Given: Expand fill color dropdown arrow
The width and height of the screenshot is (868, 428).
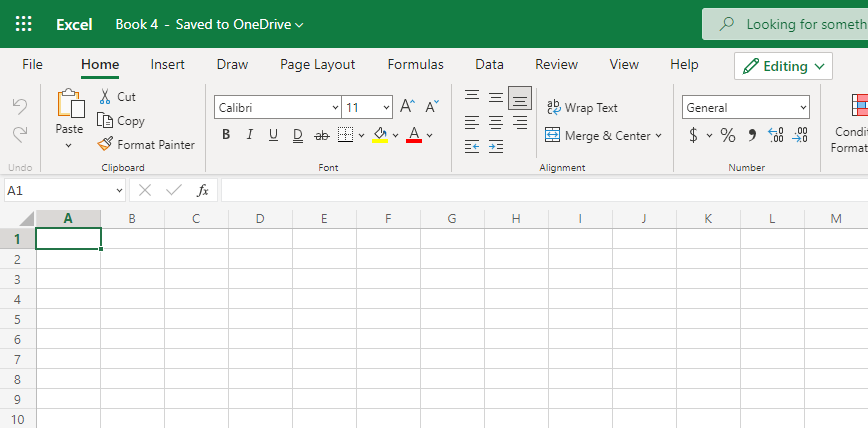Looking at the screenshot, I should point(395,135).
